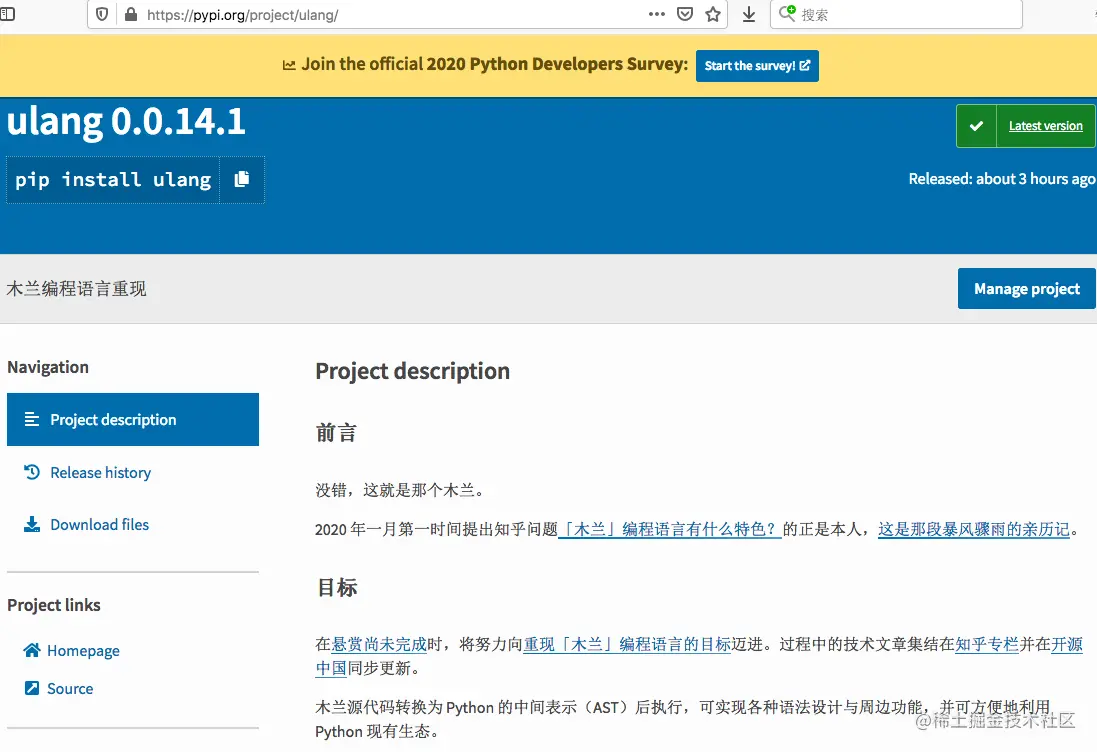The image size is (1097, 752).
Task: Visit the project Homepage link
Action: pos(83,651)
